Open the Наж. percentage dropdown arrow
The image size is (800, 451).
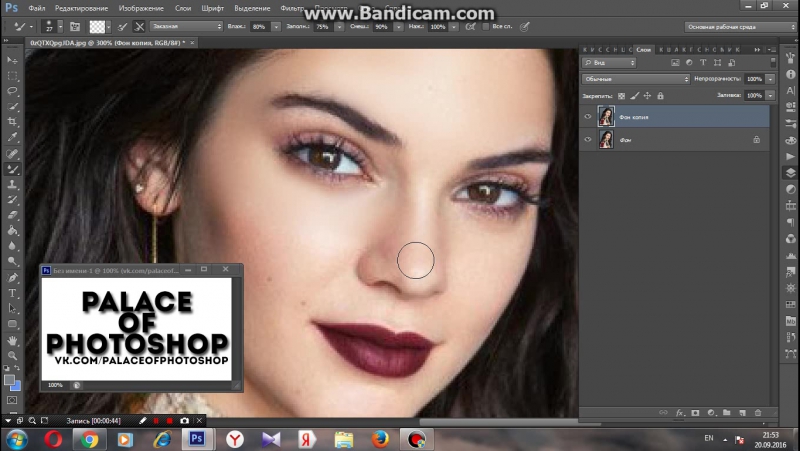(454, 27)
